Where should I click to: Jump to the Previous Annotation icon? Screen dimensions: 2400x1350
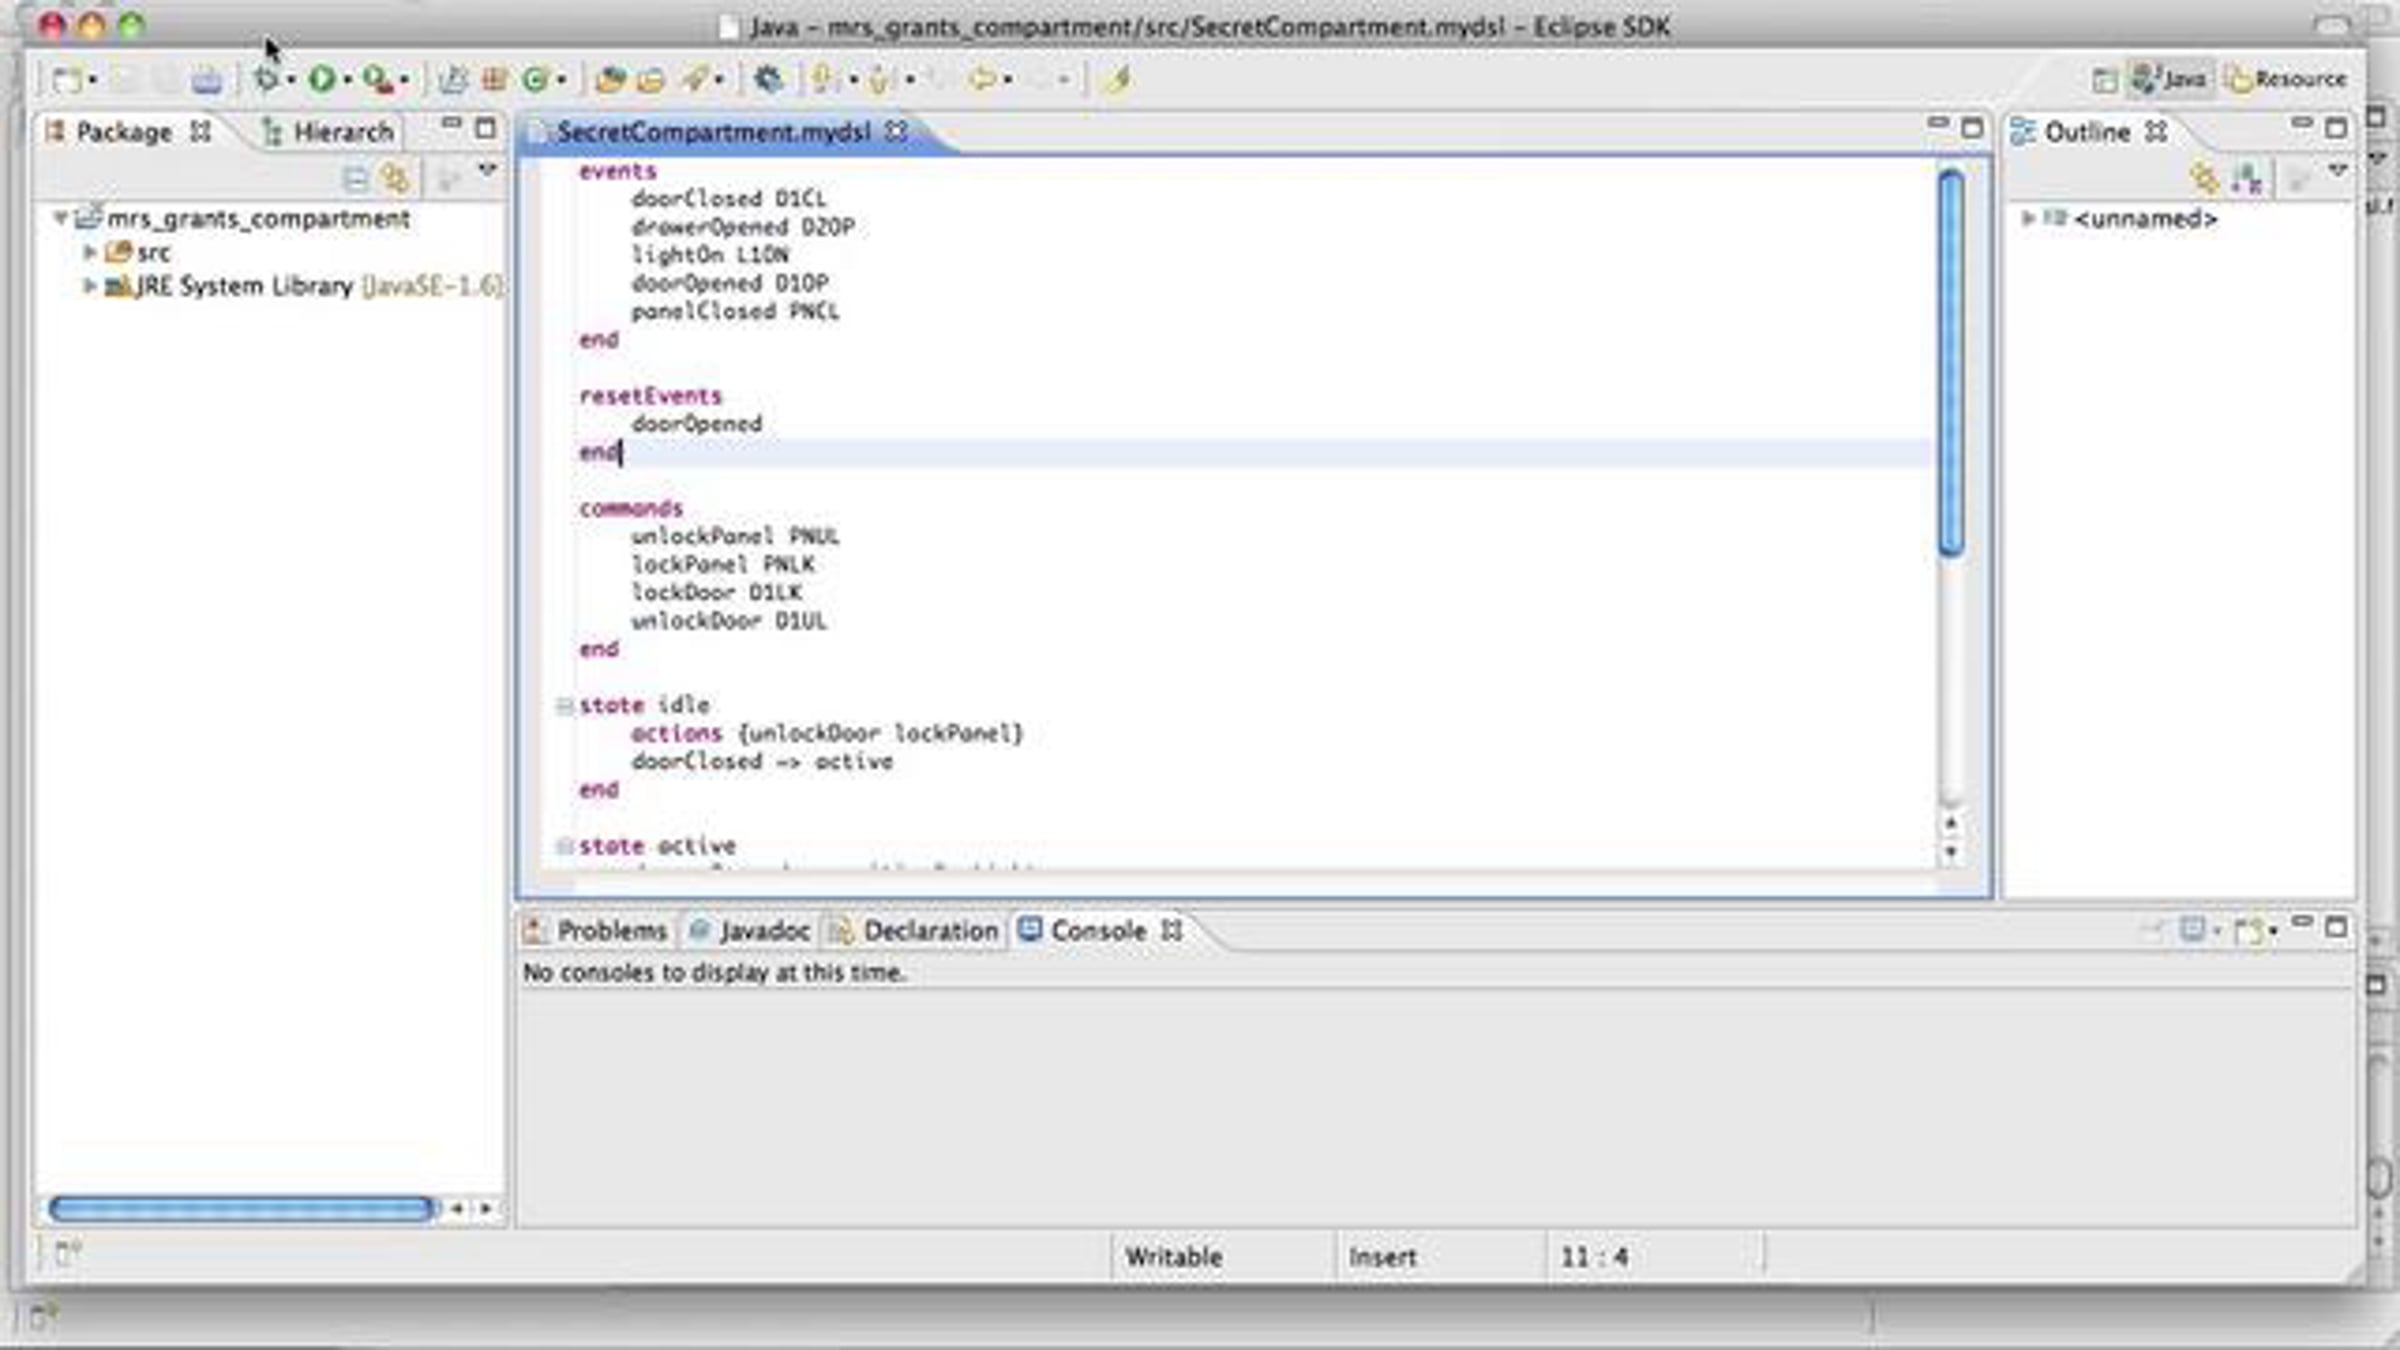tap(880, 79)
